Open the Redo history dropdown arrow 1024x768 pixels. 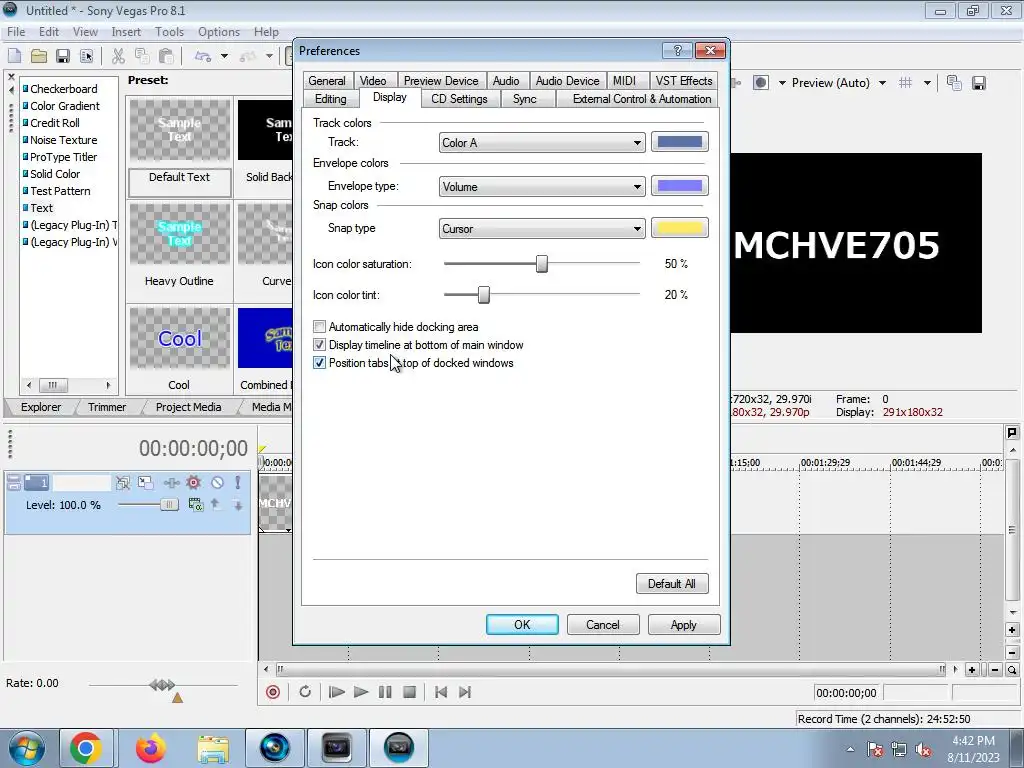(269, 56)
